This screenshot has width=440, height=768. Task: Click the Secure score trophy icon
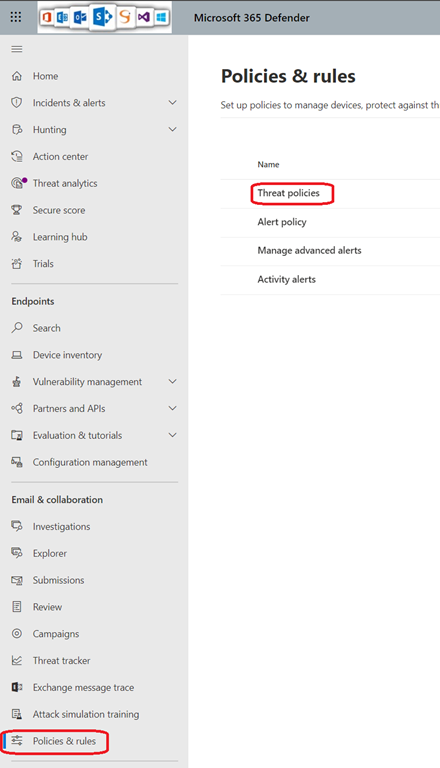(17, 210)
